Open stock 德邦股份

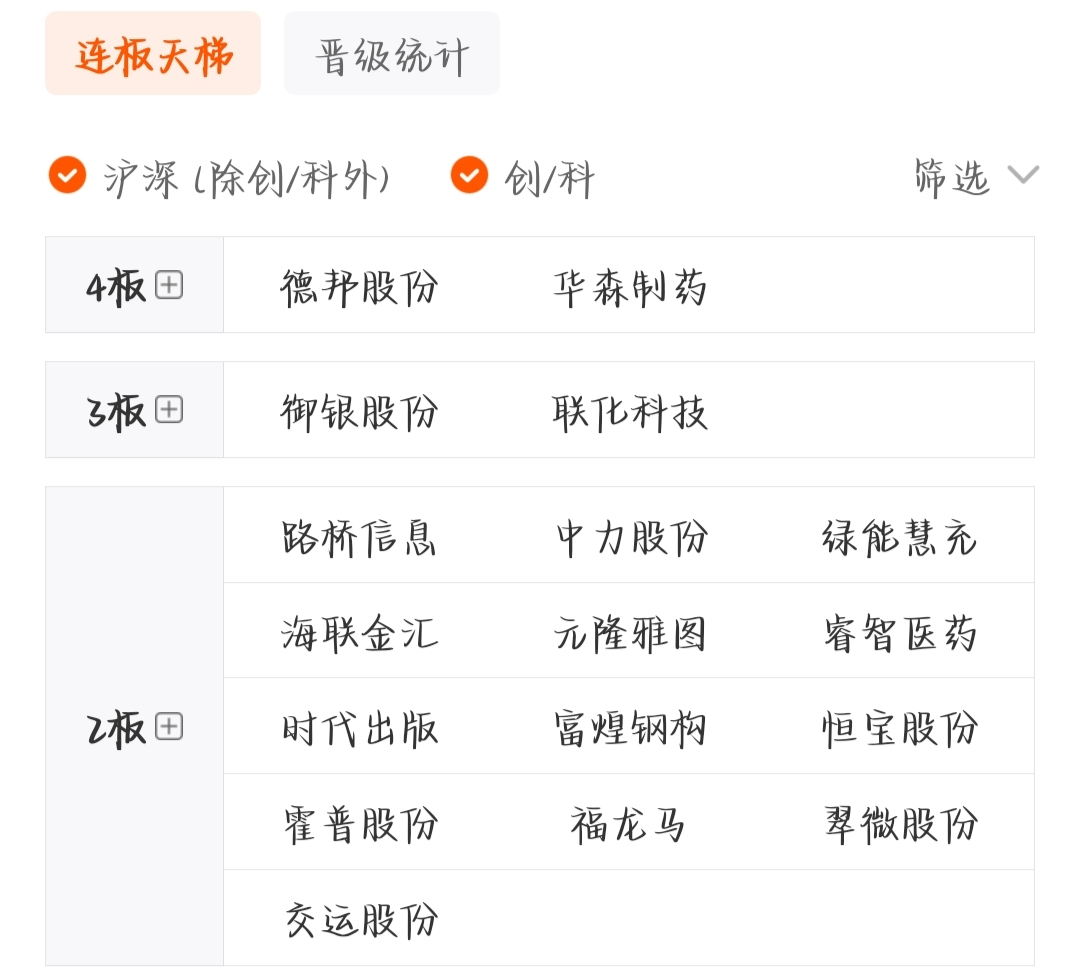click(360, 288)
